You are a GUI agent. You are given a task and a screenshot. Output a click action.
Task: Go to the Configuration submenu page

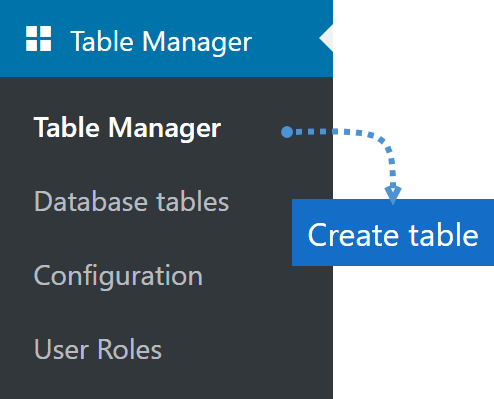118,276
